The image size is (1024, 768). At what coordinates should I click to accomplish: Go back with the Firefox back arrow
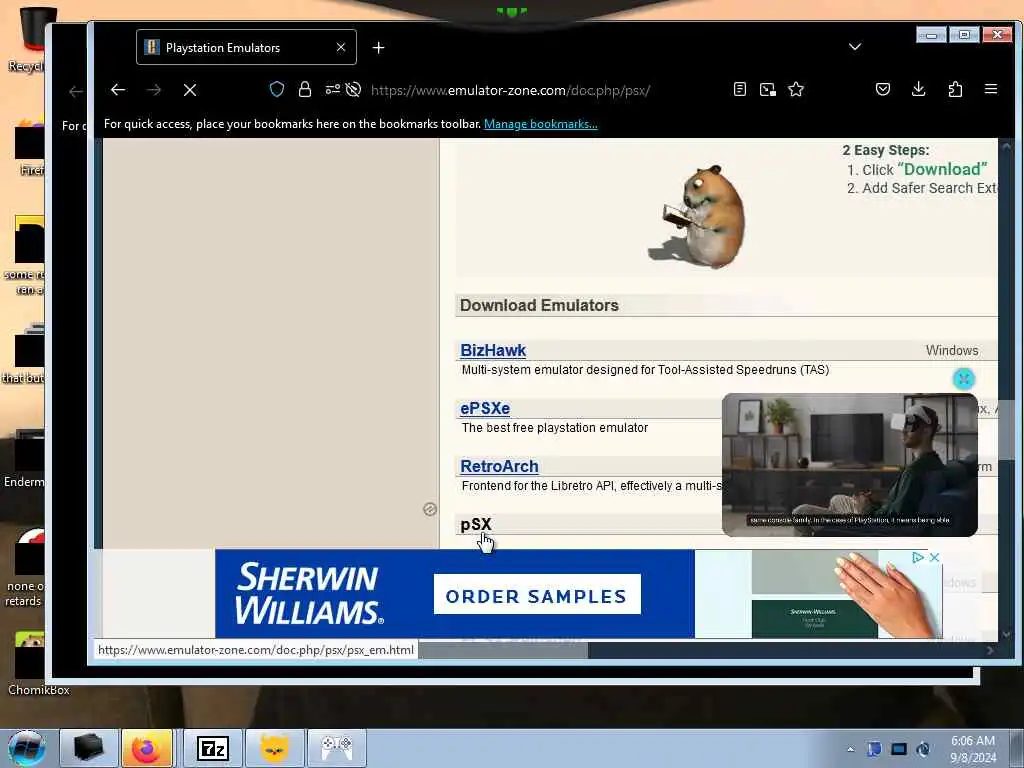click(x=118, y=89)
